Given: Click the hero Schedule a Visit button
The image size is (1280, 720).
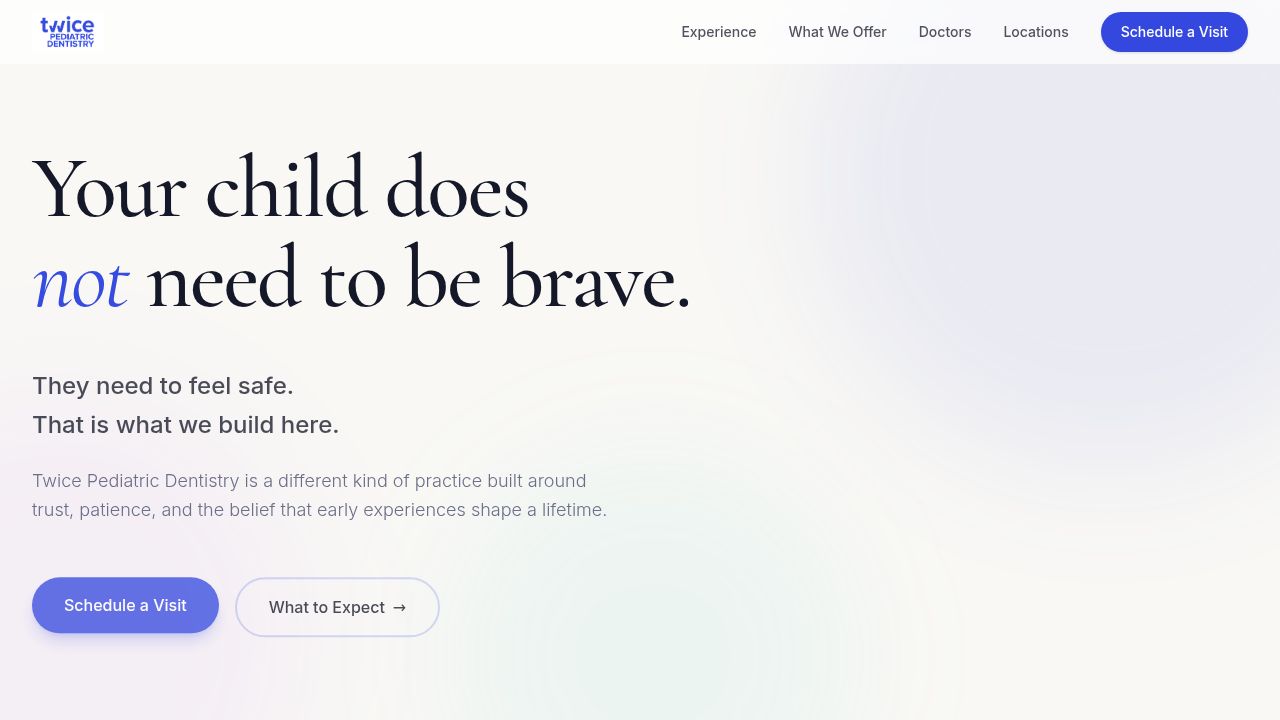Looking at the screenshot, I should [125, 605].
